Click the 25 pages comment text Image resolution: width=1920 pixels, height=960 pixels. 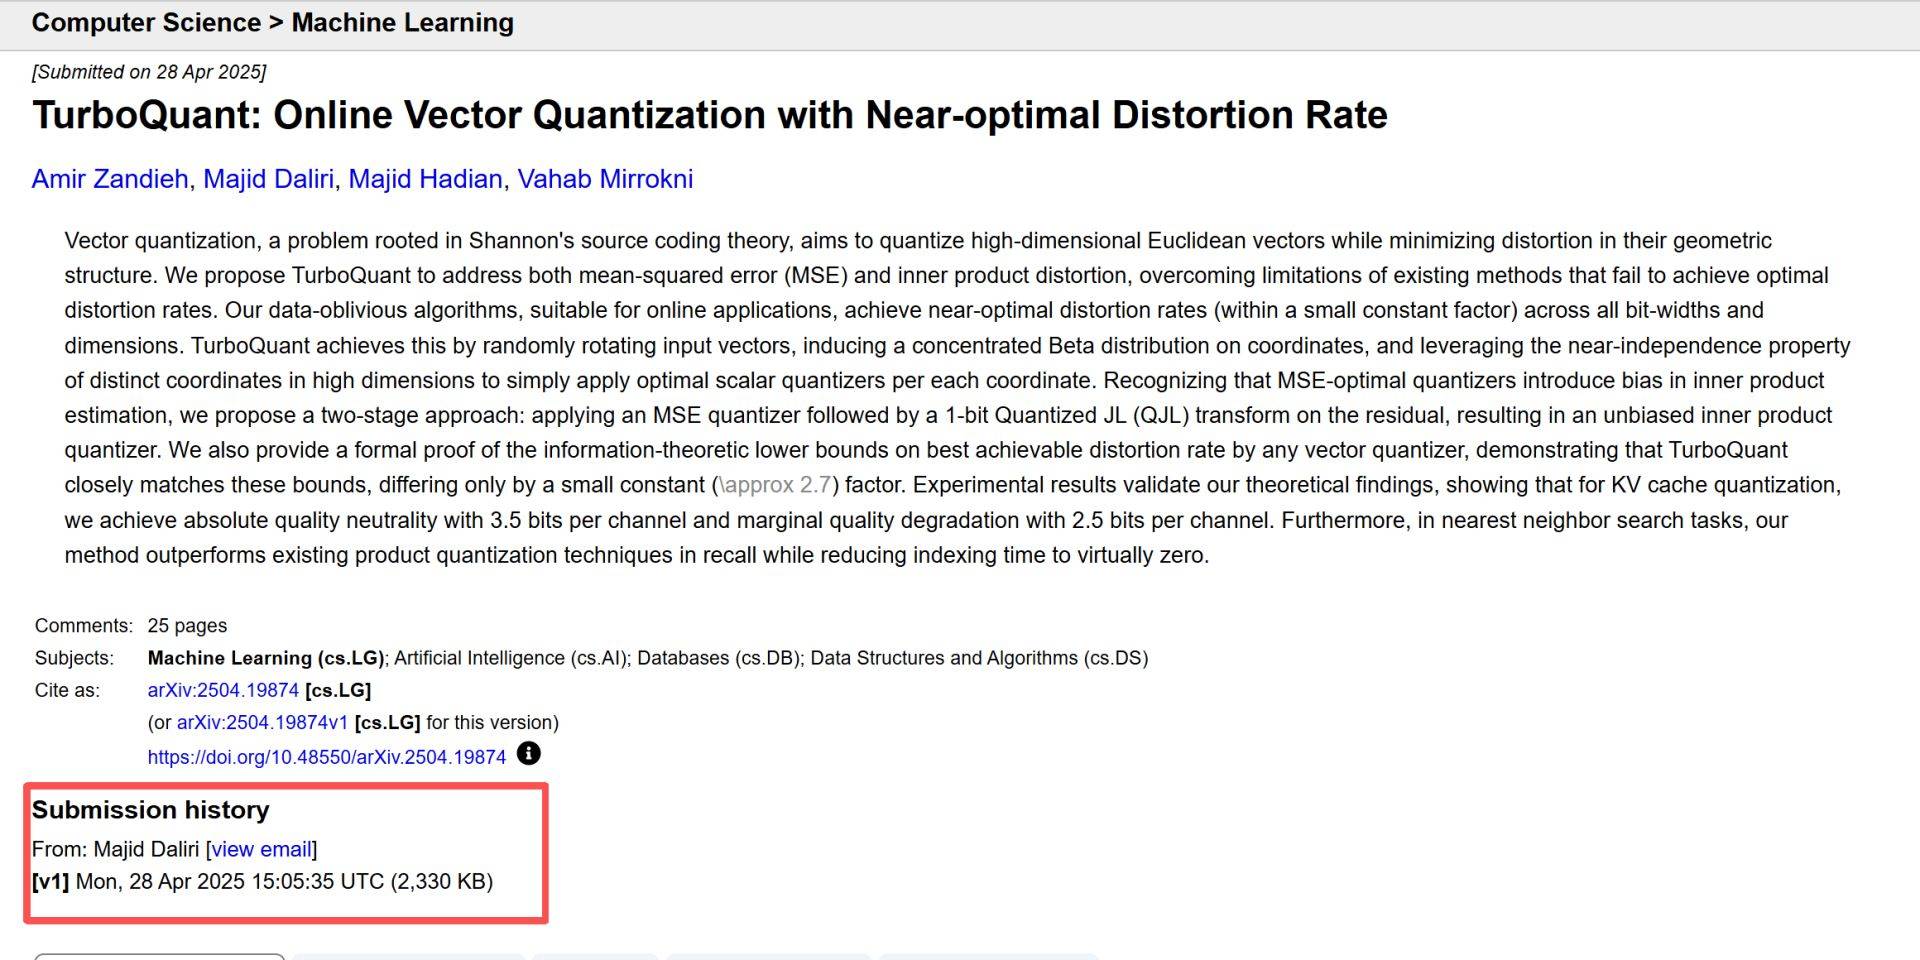(x=187, y=626)
